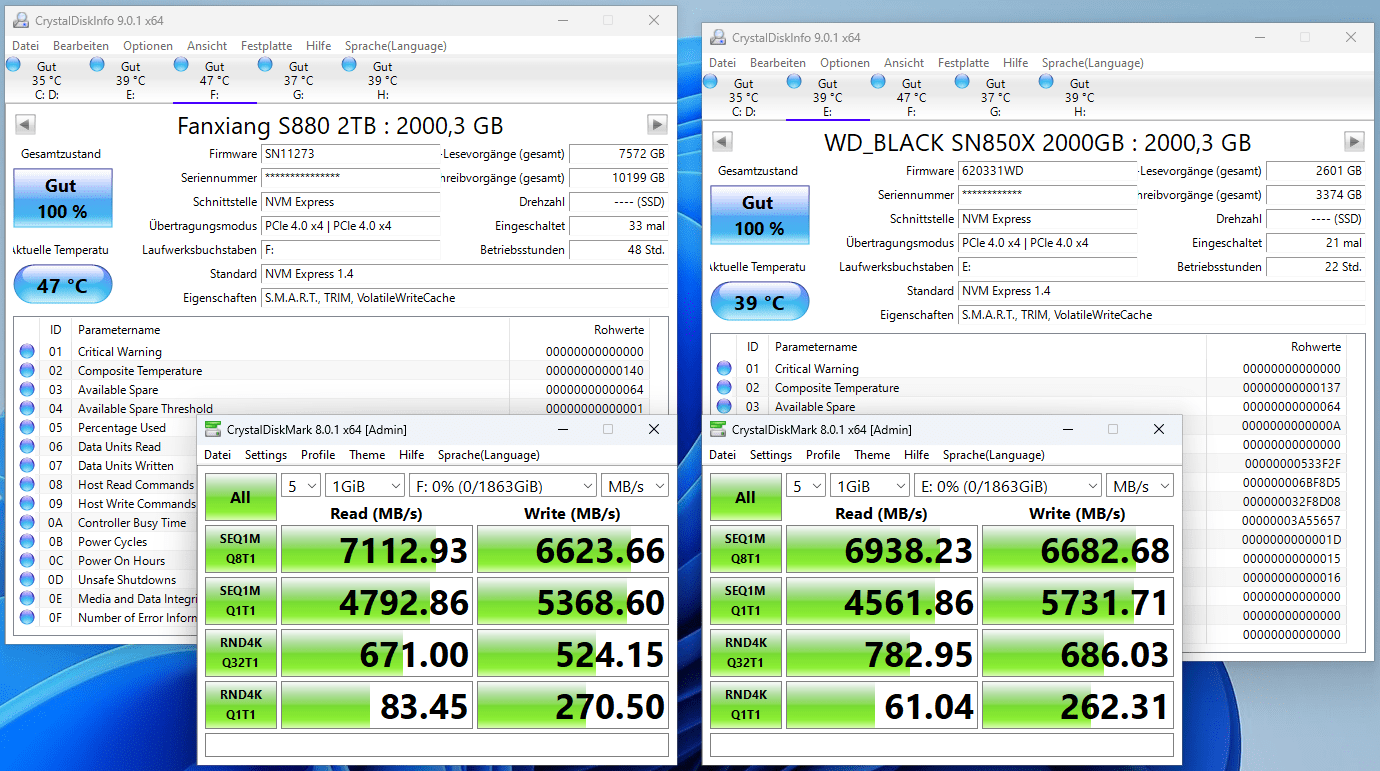Click previous disk arrow in Fanxiang CrystalDiskInfo window

[26, 125]
